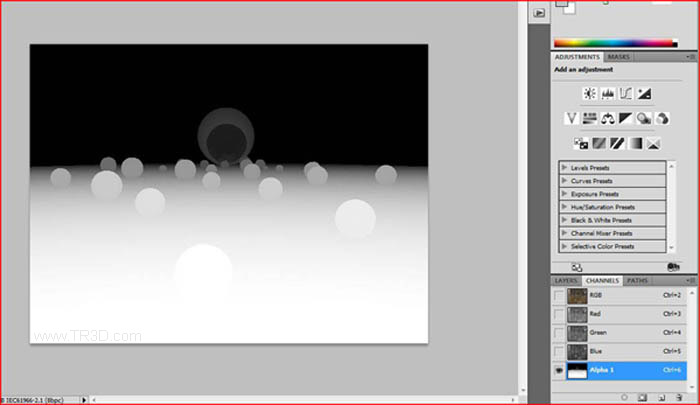Click the black swatch at ramp end
The image size is (700, 405).
tap(675, 43)
